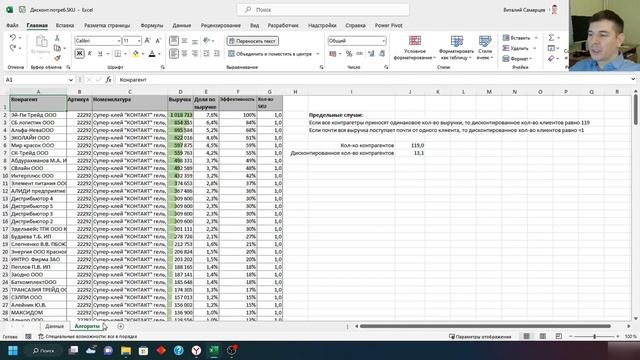Click the Decrease Decimal icon
Image resolution: width=640 pixels, height=360 pixels.
pyautogui.click(x=382, y=54)
